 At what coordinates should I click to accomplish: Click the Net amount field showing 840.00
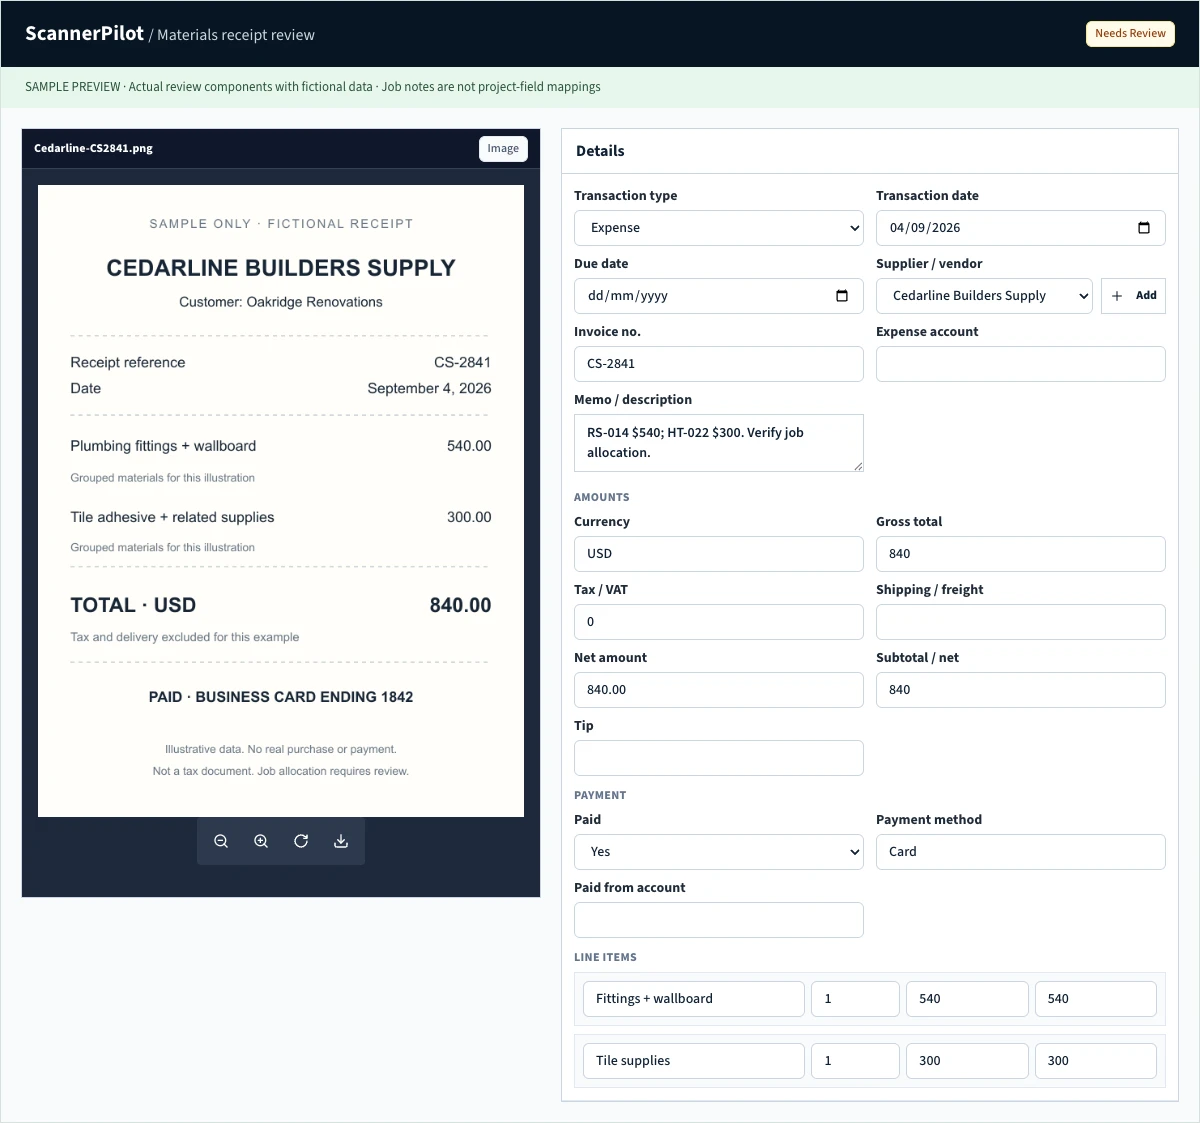click(x=719, y=690)
